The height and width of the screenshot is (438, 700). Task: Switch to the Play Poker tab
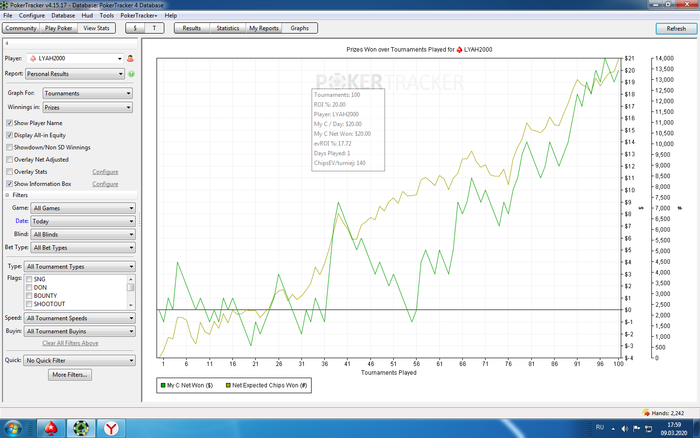point(58,28)
